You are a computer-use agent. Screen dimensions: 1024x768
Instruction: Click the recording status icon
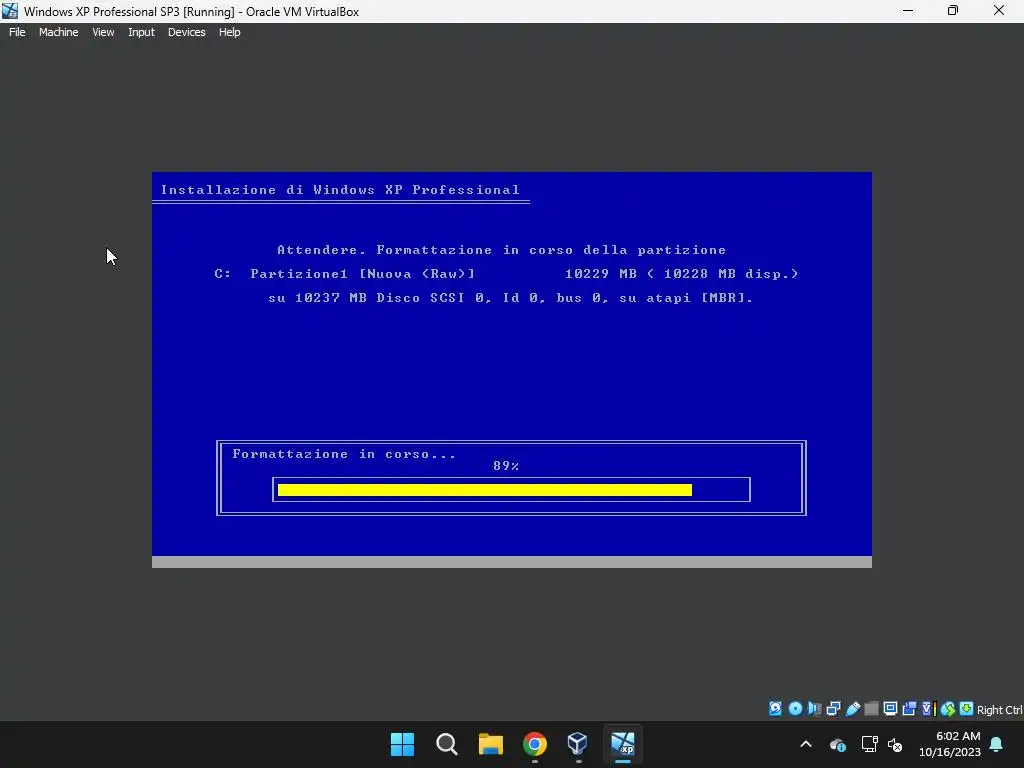tap(909, 709)
